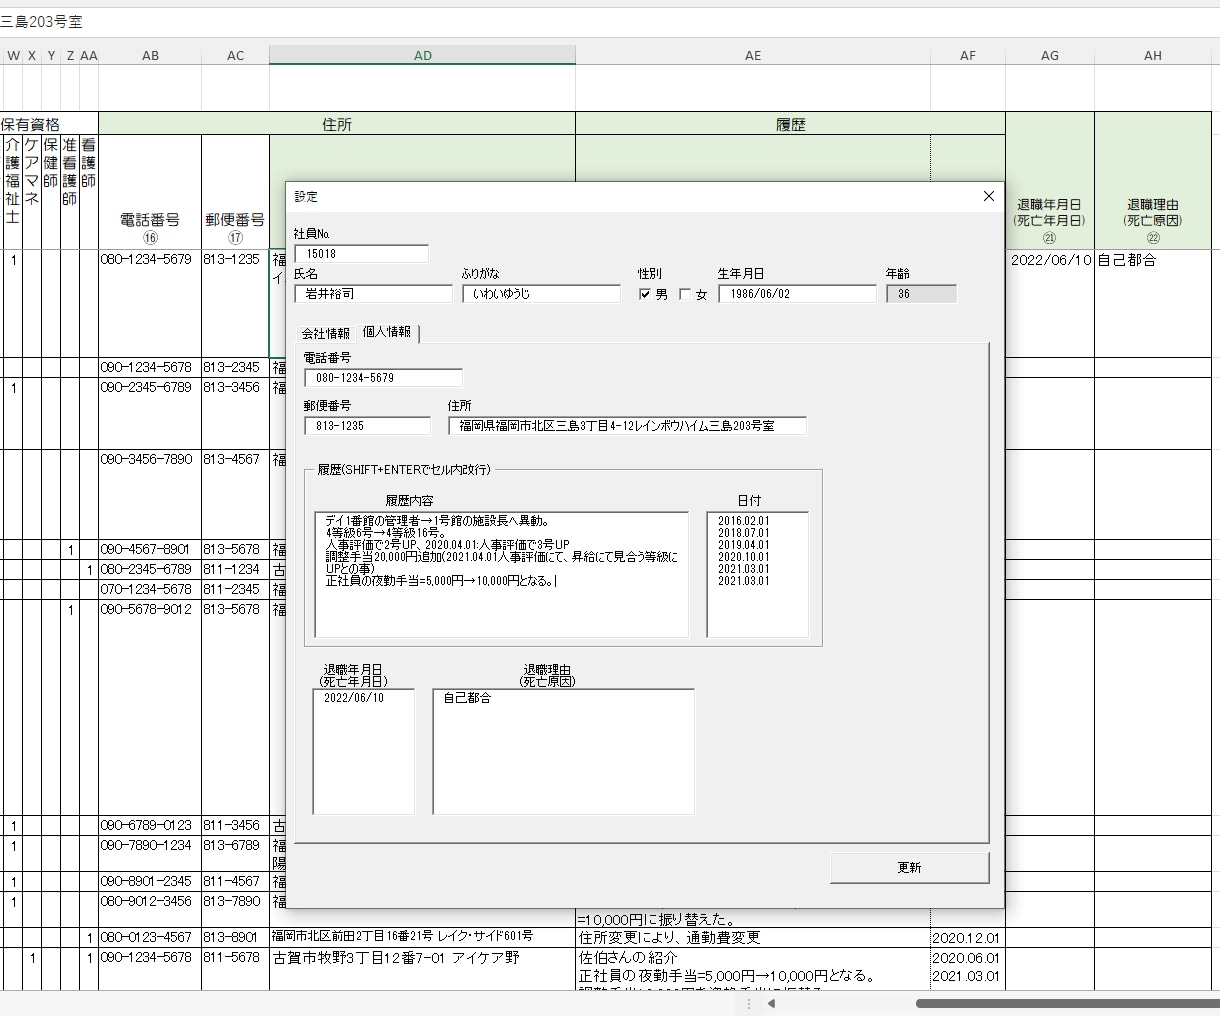Click the 住所 merged header cell
This screenshot has height=1016, width=1220.
pos(337,124)
